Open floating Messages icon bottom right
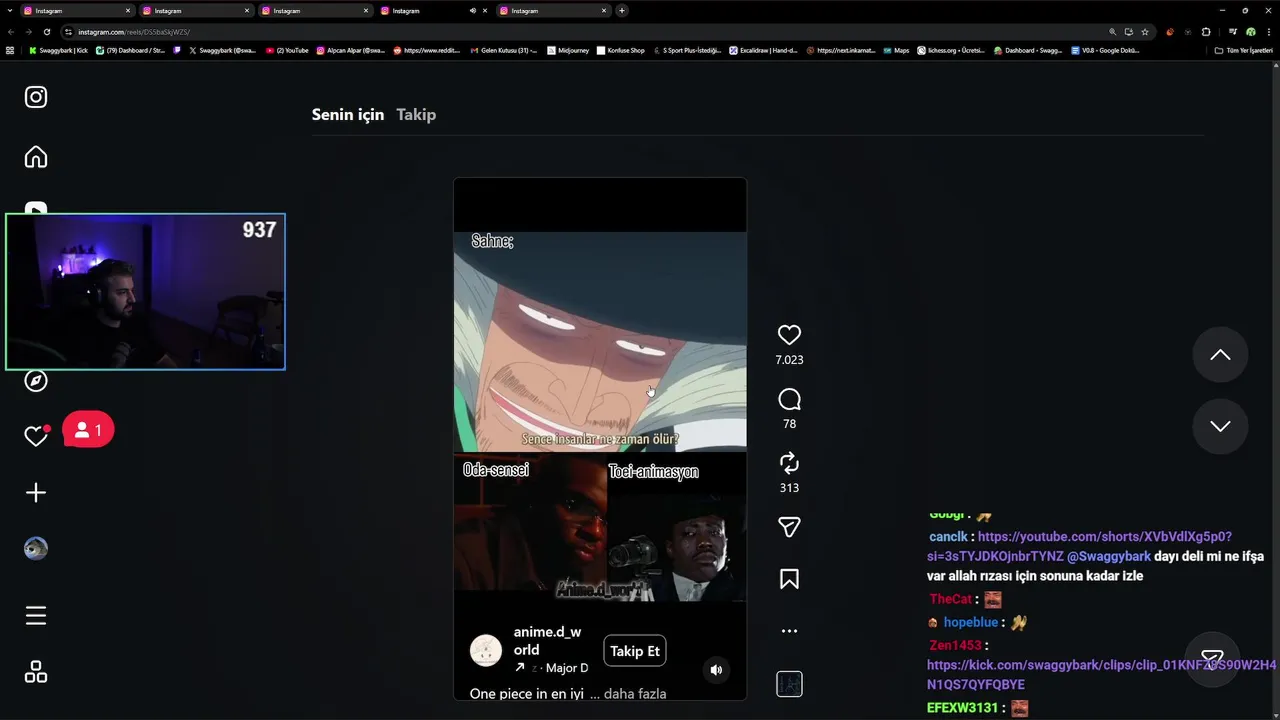 point(1212,659)
